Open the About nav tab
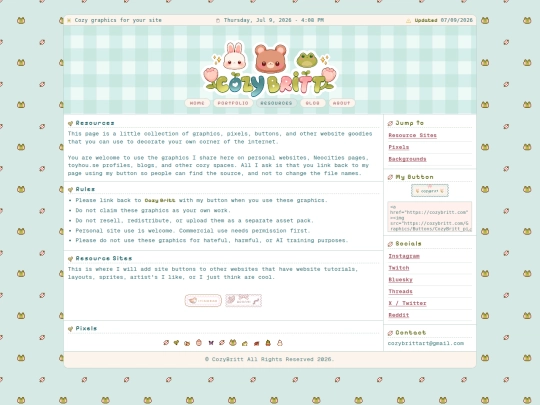This screenshot has height=405, width=540. click(x=341, y=103)
